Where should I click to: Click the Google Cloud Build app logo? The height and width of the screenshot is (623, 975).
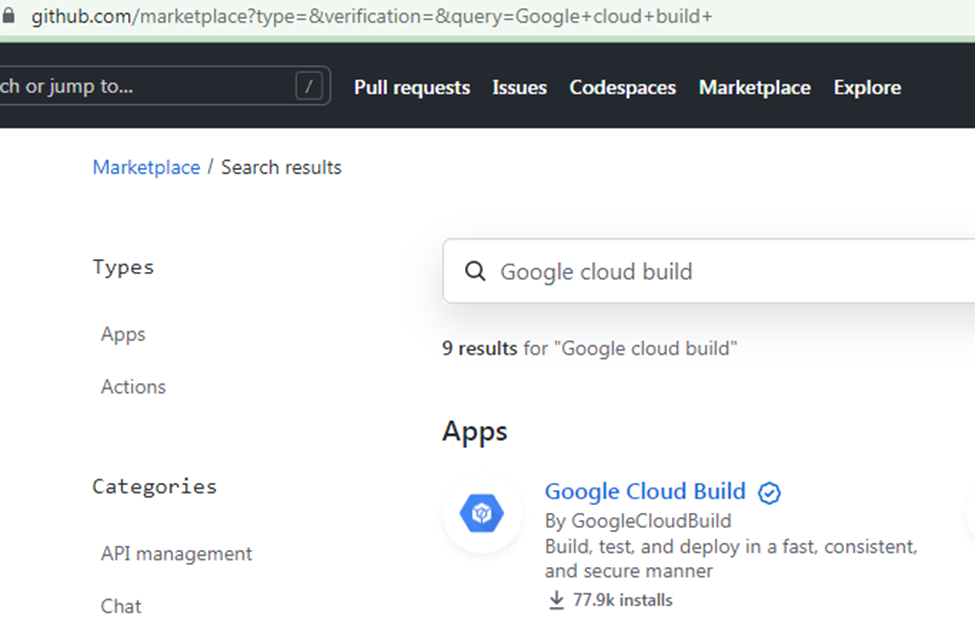pos(483,513)
